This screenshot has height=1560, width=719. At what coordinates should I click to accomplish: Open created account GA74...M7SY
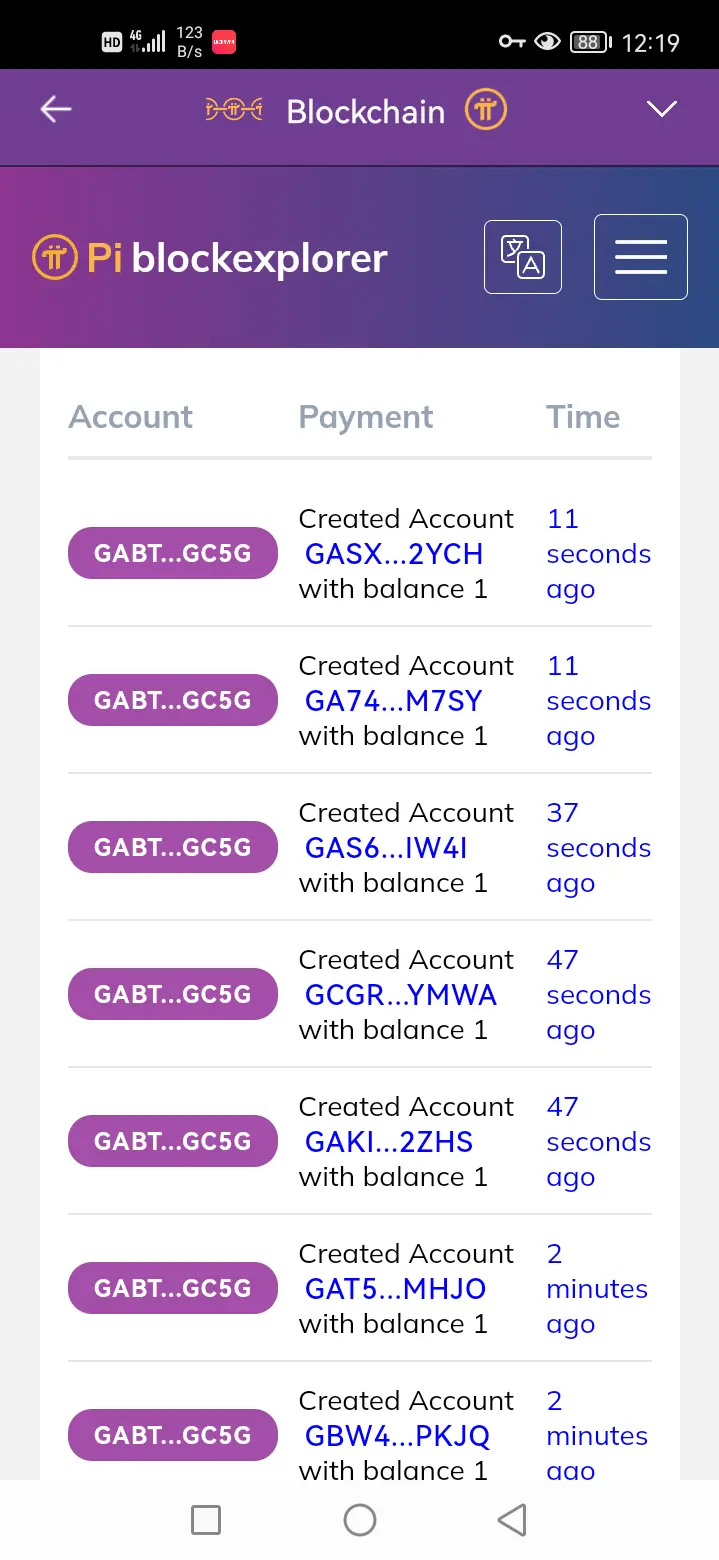[394, 701]
